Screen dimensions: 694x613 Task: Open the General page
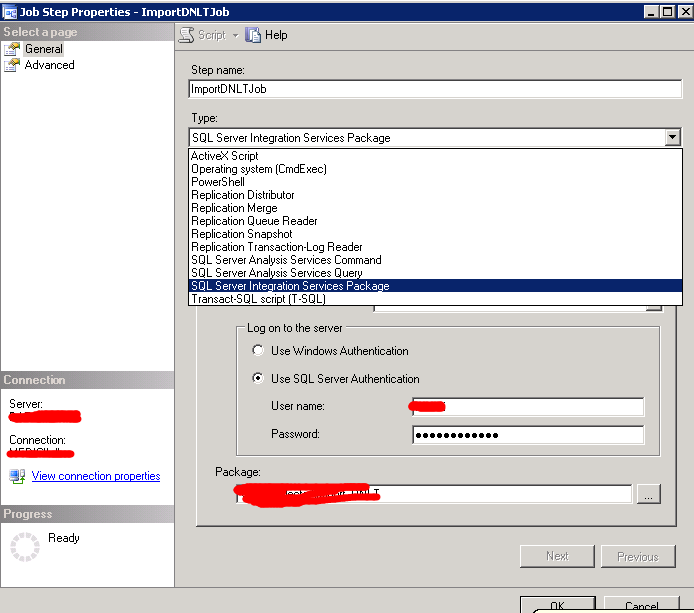coord(43,49)
